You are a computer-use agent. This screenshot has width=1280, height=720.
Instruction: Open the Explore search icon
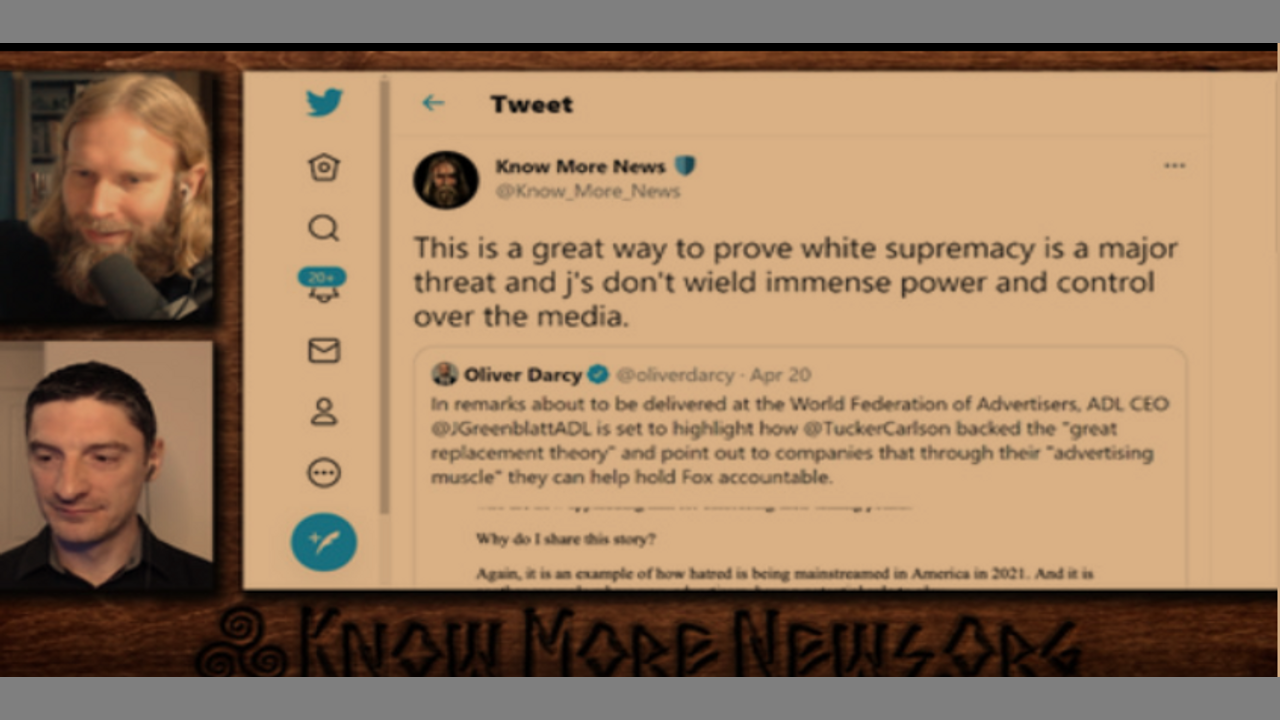tap(323, 228)
